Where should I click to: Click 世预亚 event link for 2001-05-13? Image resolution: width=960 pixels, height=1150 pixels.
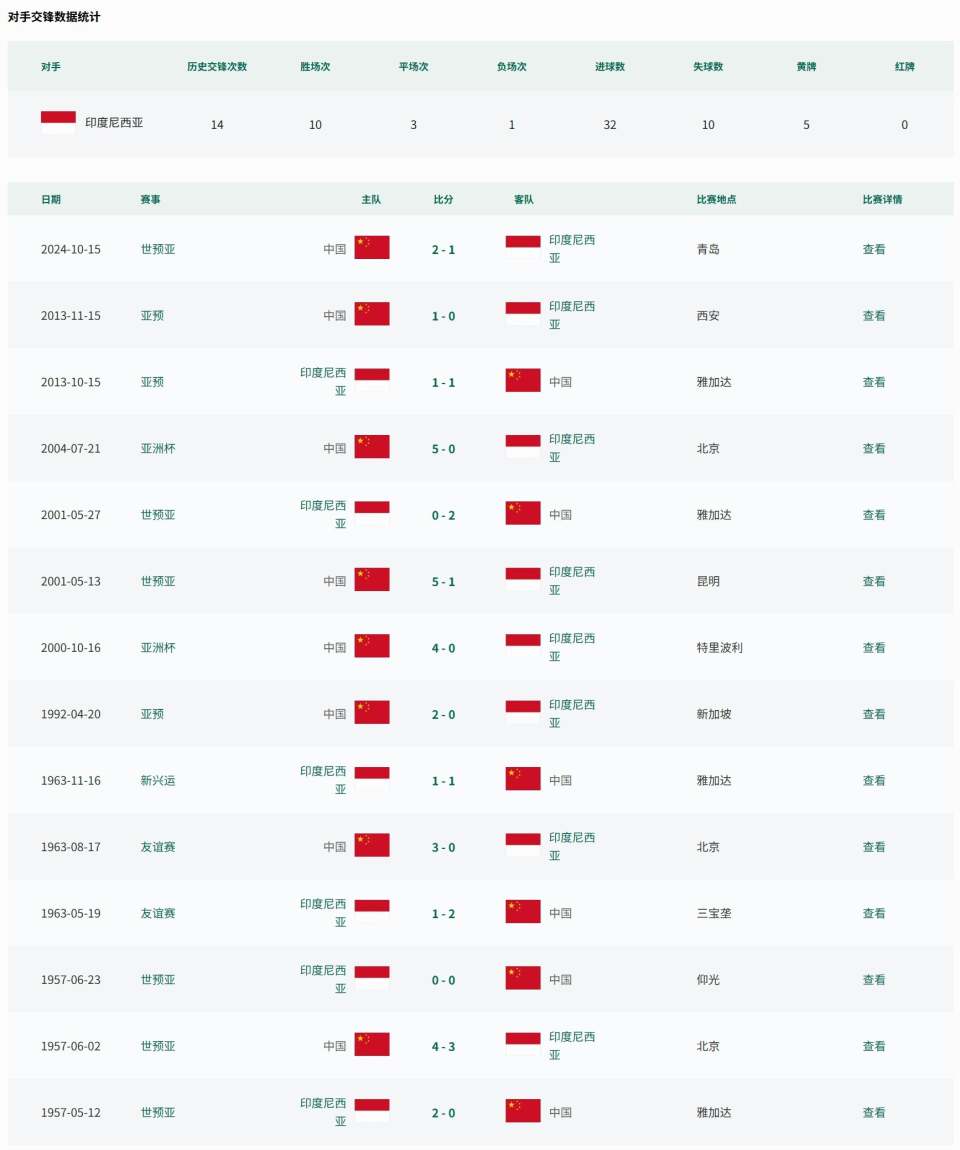point(158,581)
